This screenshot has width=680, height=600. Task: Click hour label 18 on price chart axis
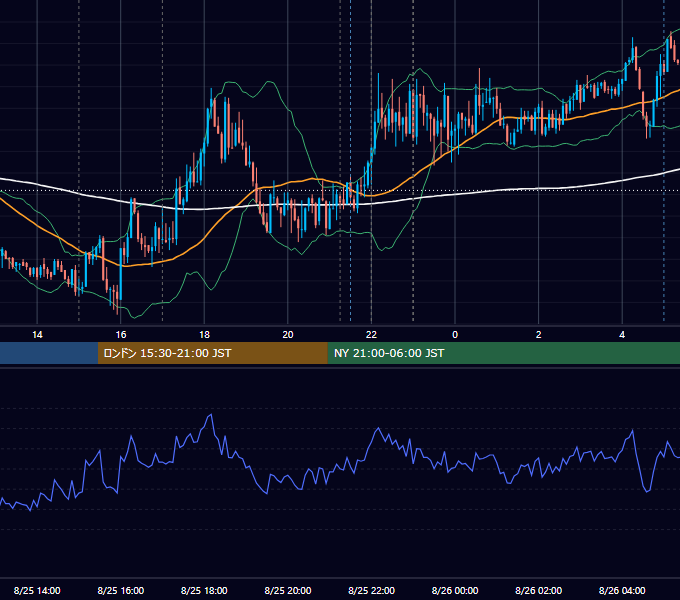point(204,335)
